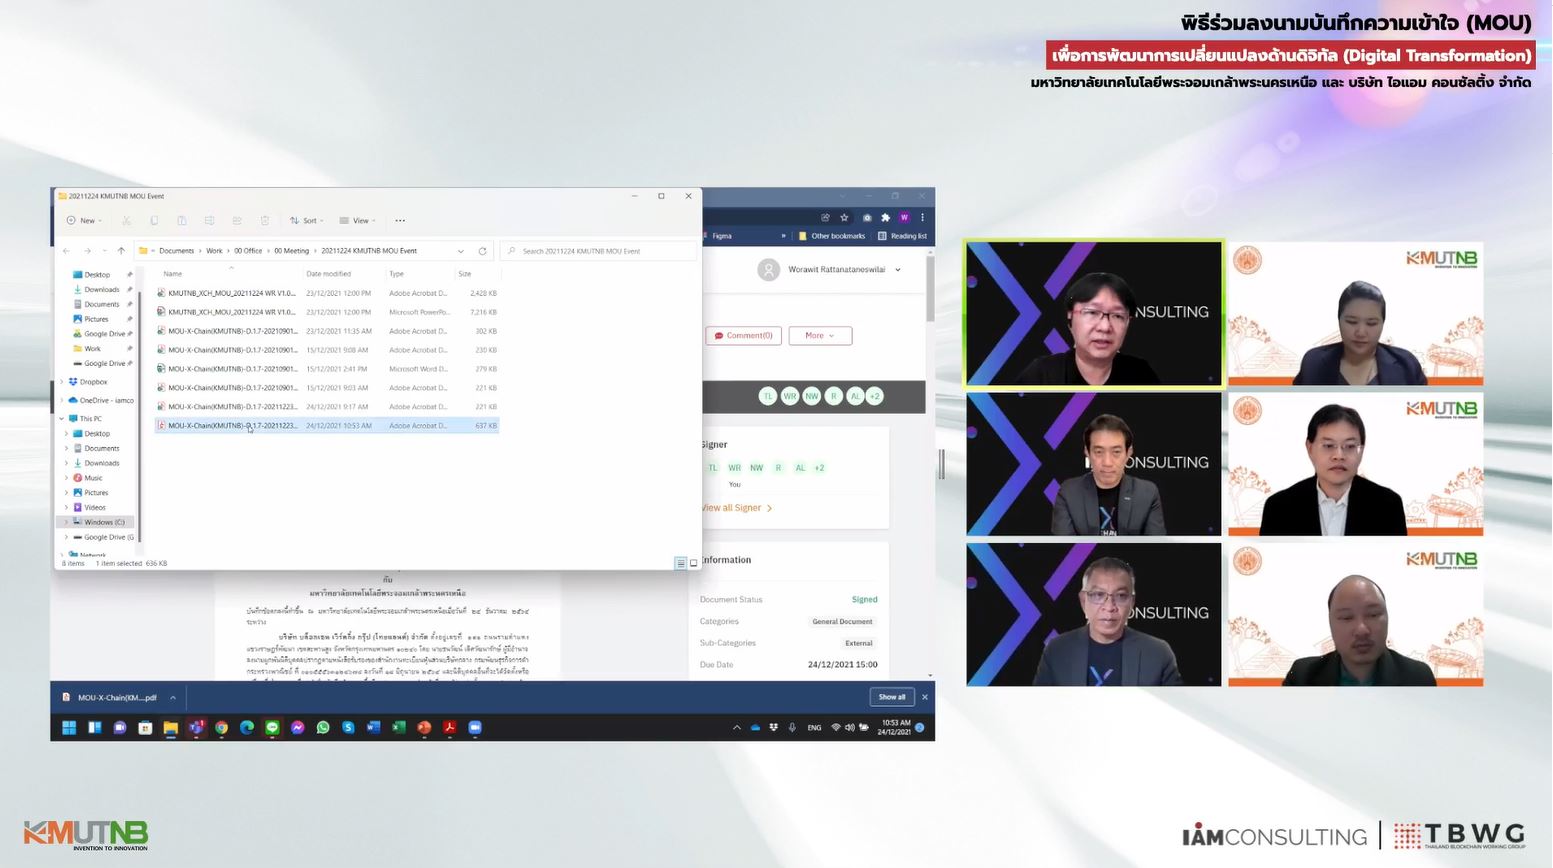Image resolution: width=1553 pixels, height=868 pixels.
Task: Select Videos under This PC
Action: click(90, 507)
